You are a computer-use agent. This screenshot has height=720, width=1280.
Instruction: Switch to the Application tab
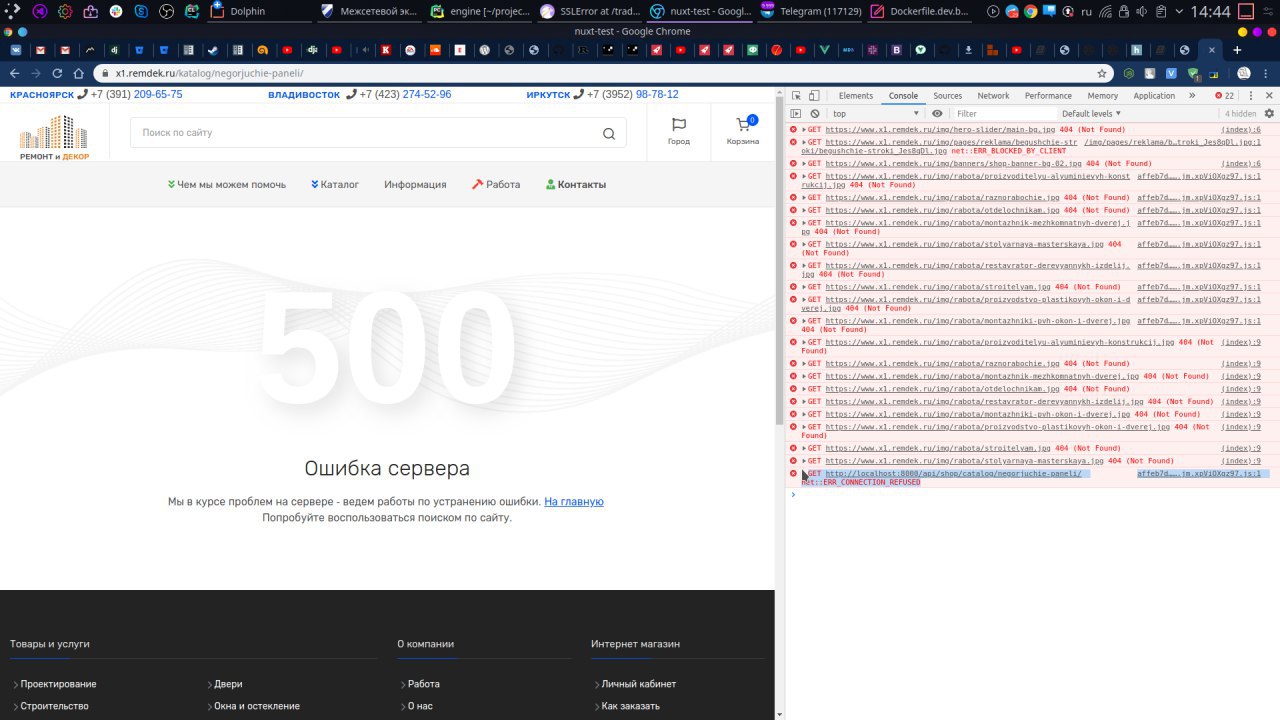coord(1154,96)
